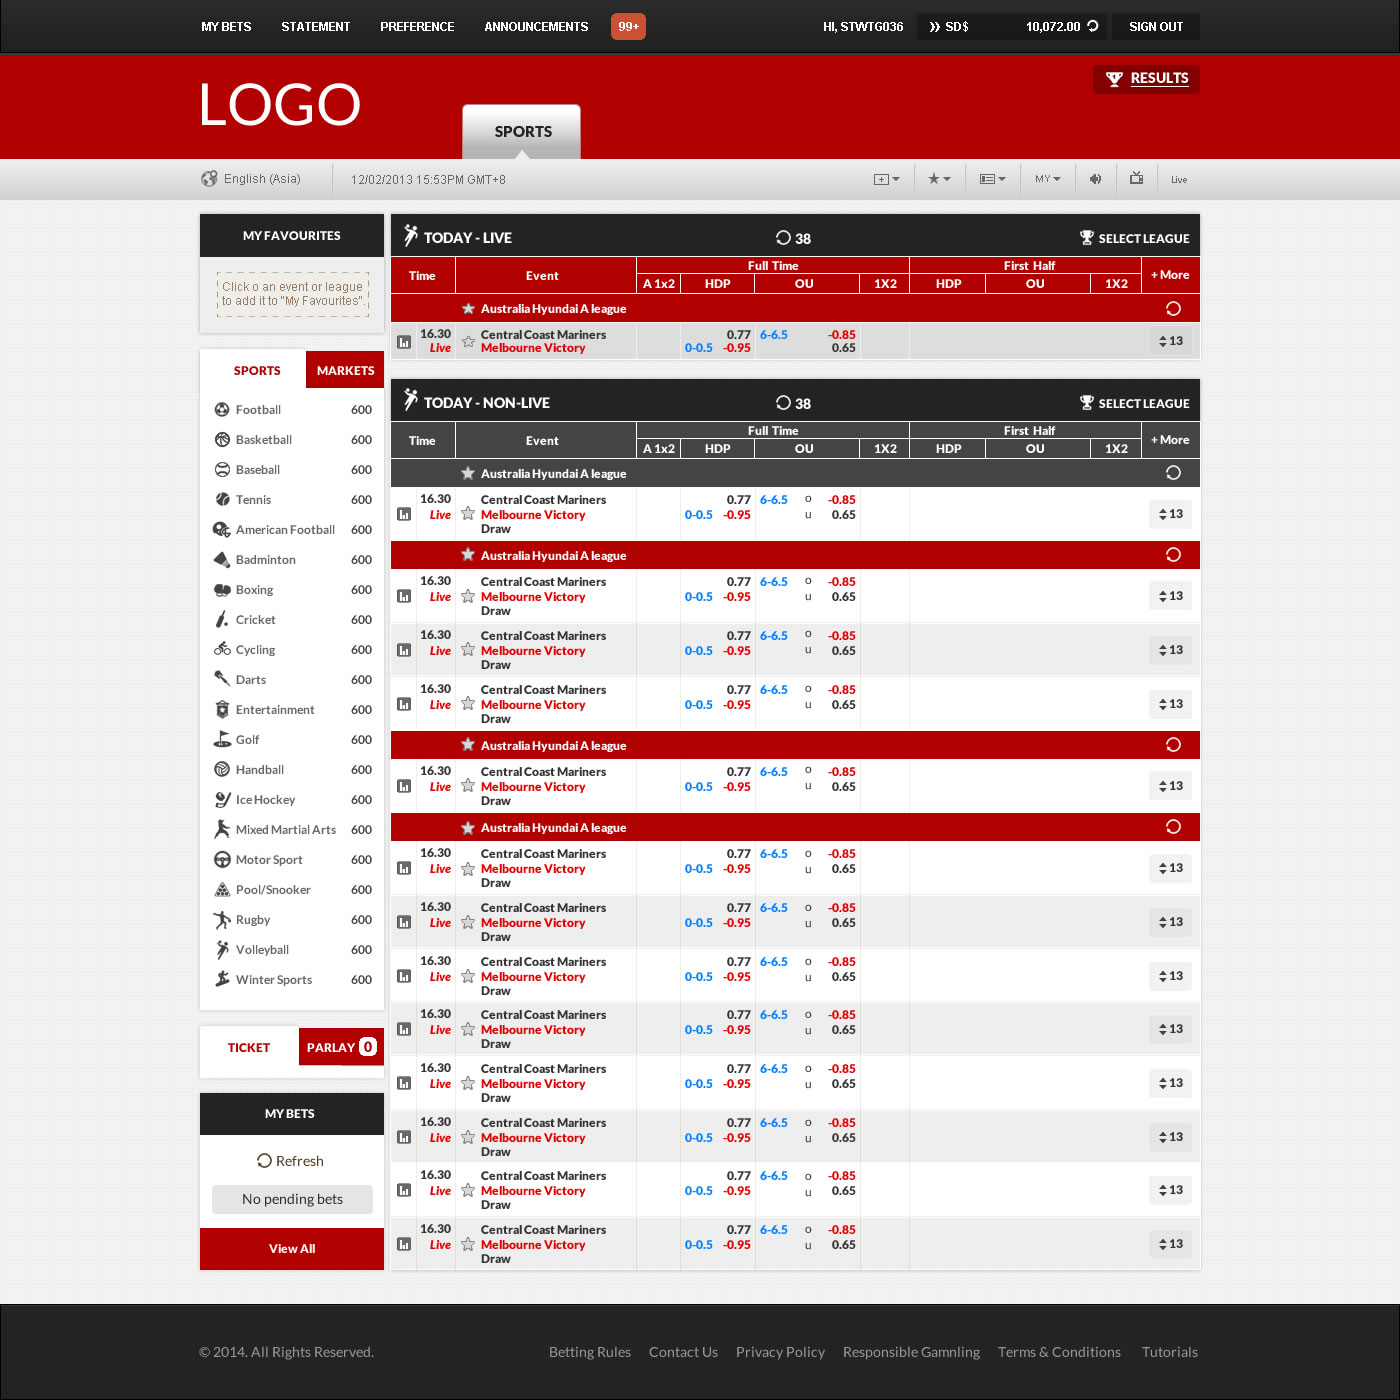
Task: Star the dark gray Australia Hyundai A league header
Action: (468, 474)
